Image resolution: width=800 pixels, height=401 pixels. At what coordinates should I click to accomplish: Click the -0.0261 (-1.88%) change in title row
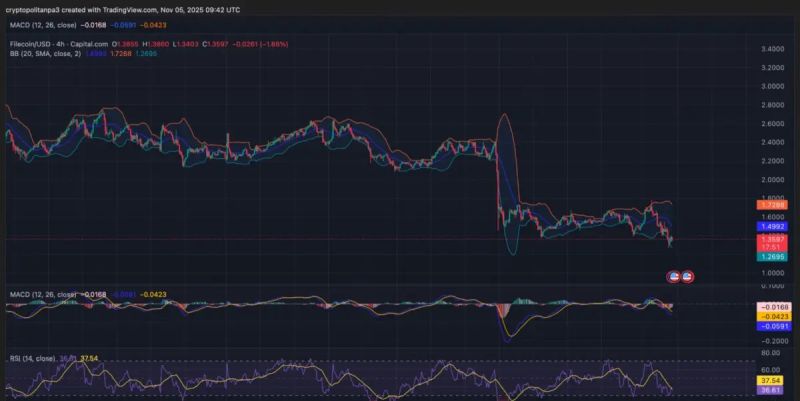[x=260, y=44]
